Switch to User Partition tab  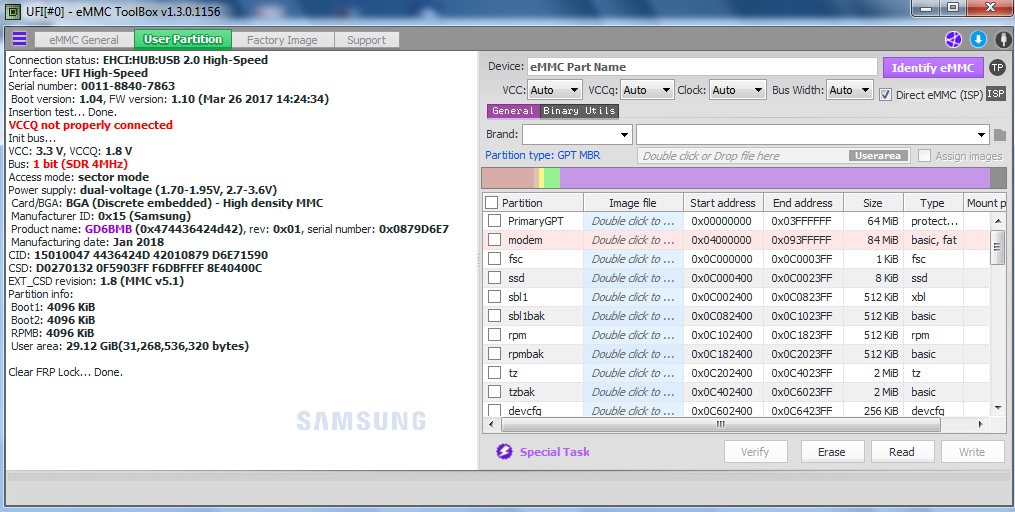183,39
